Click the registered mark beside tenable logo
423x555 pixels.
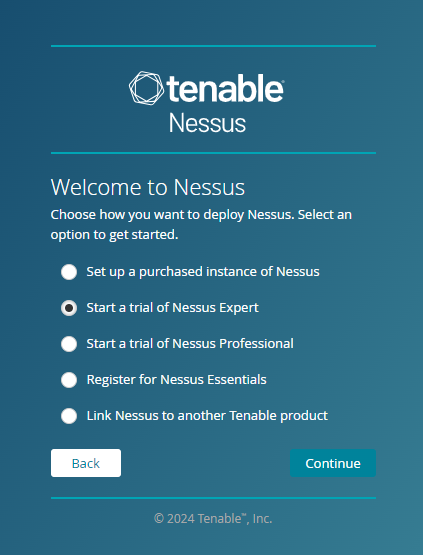[282, 82]
